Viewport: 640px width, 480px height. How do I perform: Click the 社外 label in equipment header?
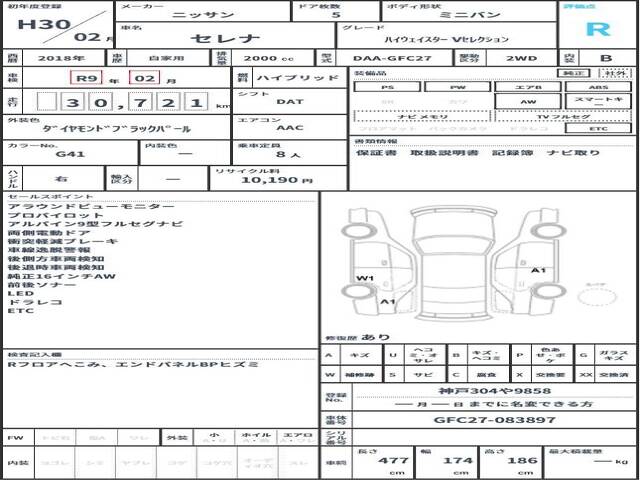point(615,73)
